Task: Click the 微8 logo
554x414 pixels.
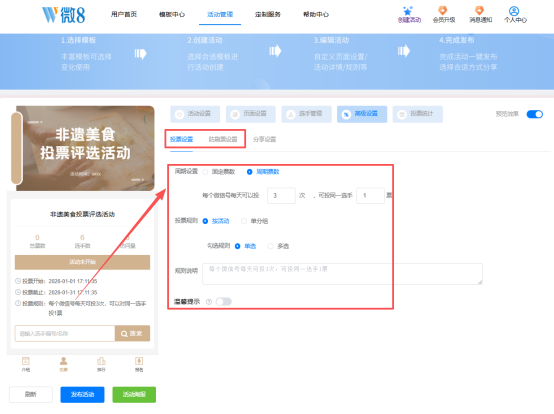Action: coord(64,15)
